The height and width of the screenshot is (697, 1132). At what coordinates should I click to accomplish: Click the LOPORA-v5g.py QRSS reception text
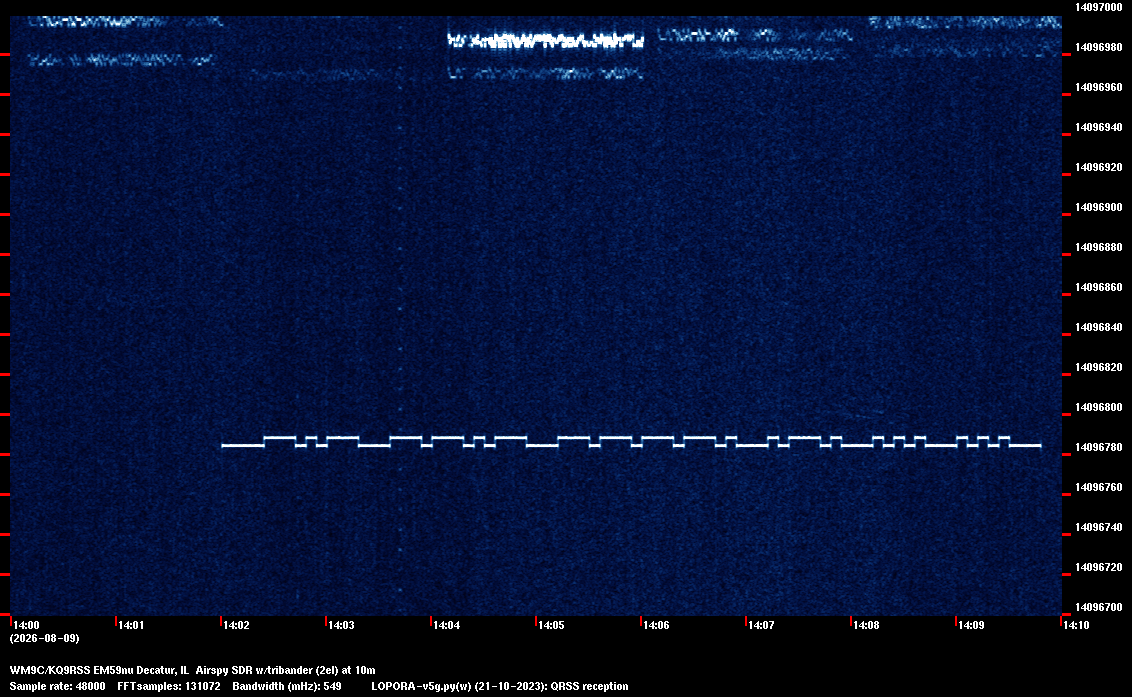(x=500, y=686)
